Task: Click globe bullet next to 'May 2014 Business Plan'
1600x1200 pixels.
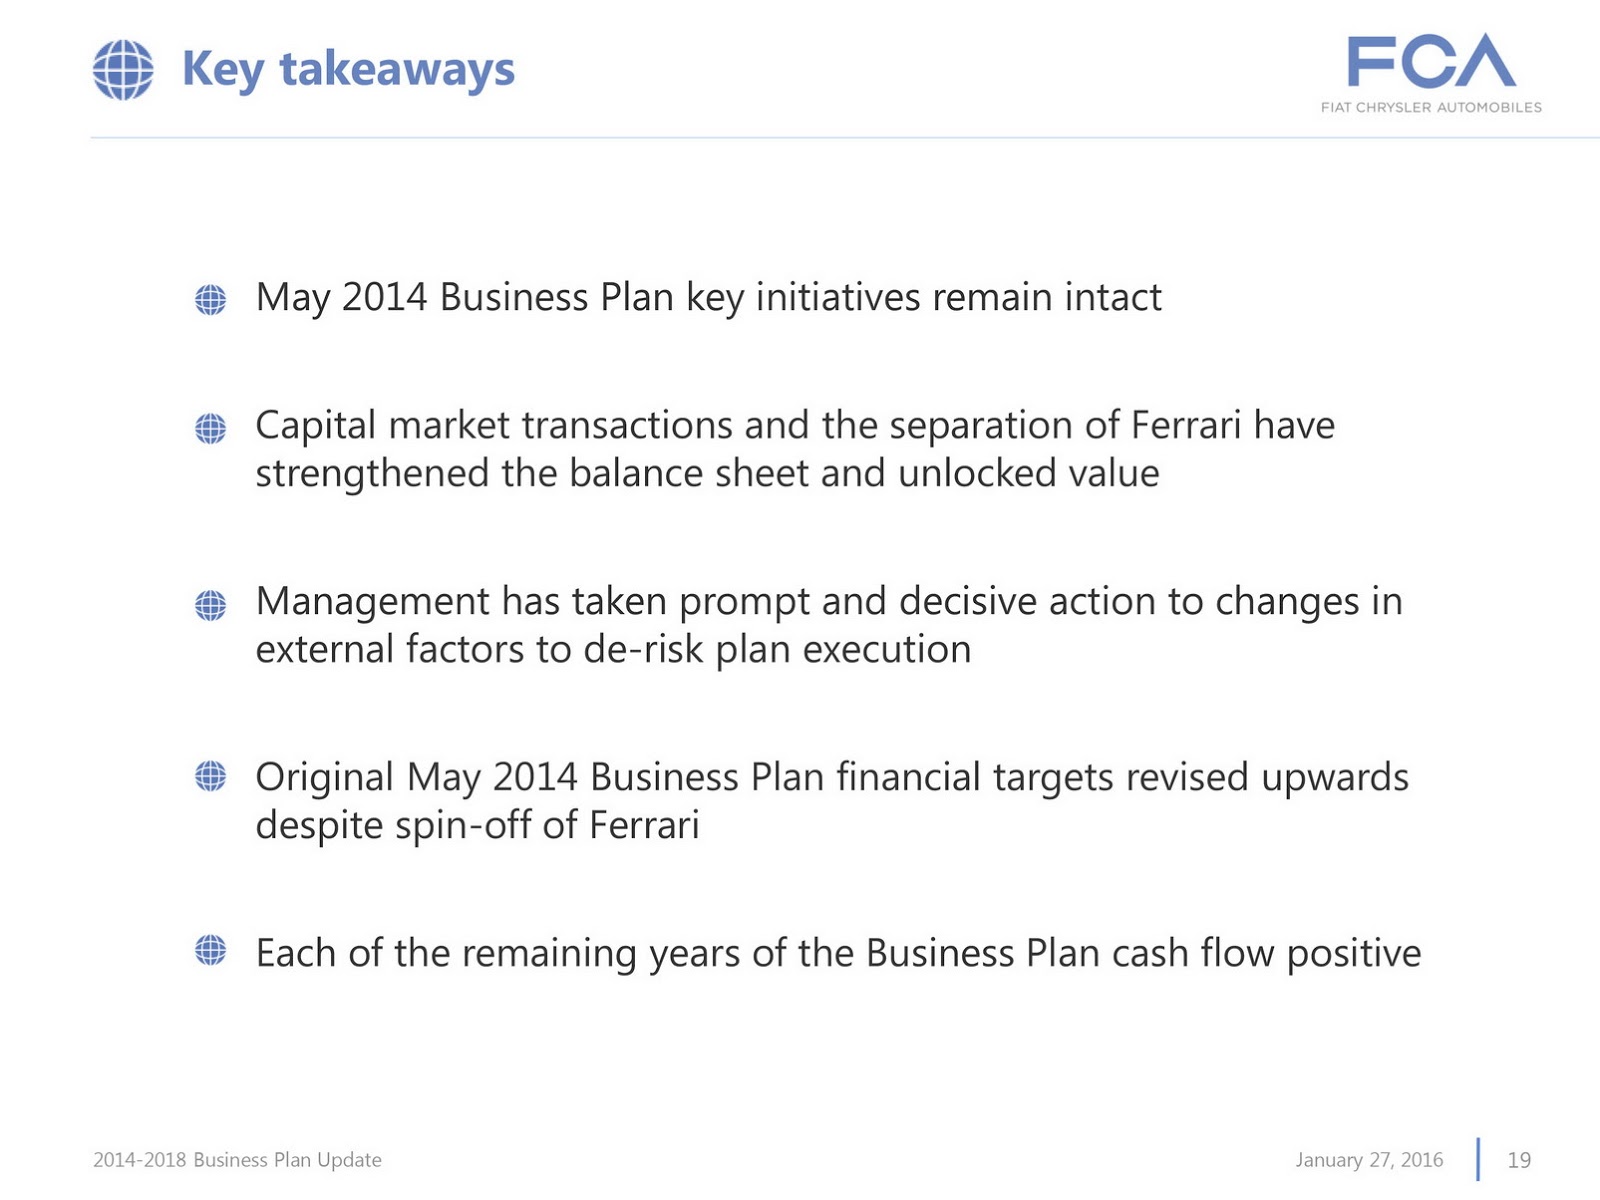Action: [210, 299]
